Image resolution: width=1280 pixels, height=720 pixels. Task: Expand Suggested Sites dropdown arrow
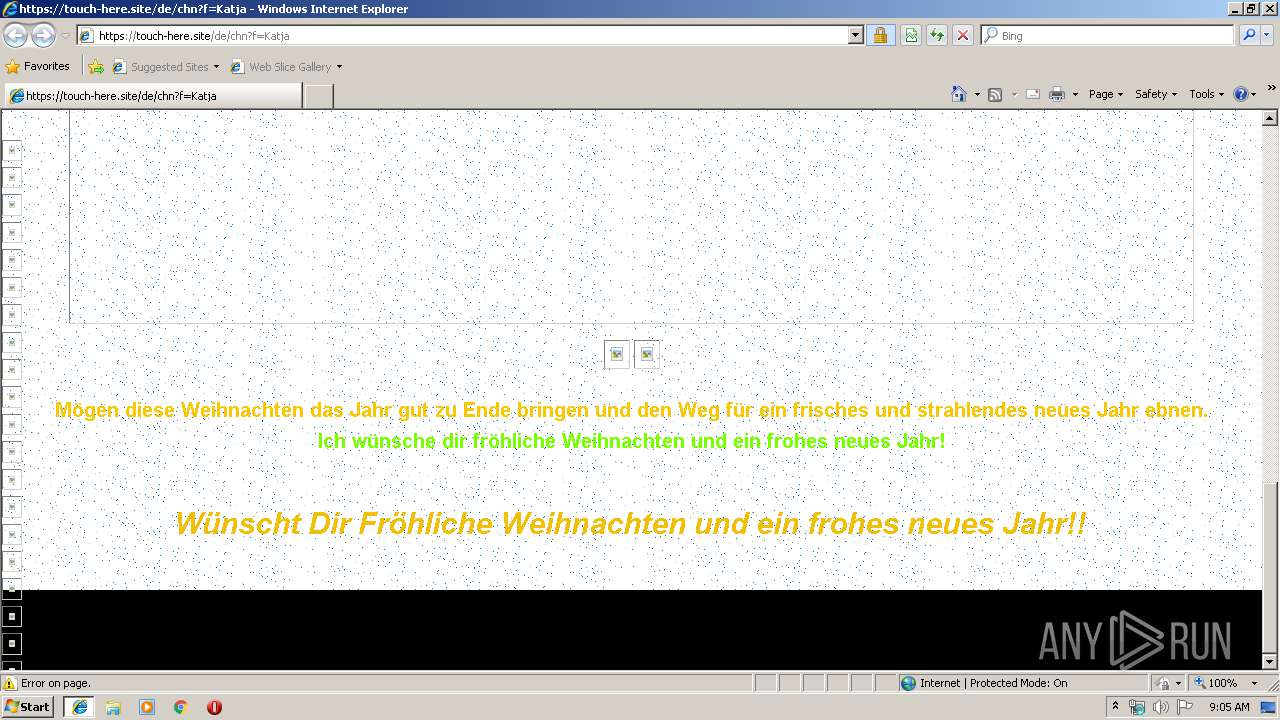(x=216, y=67)
